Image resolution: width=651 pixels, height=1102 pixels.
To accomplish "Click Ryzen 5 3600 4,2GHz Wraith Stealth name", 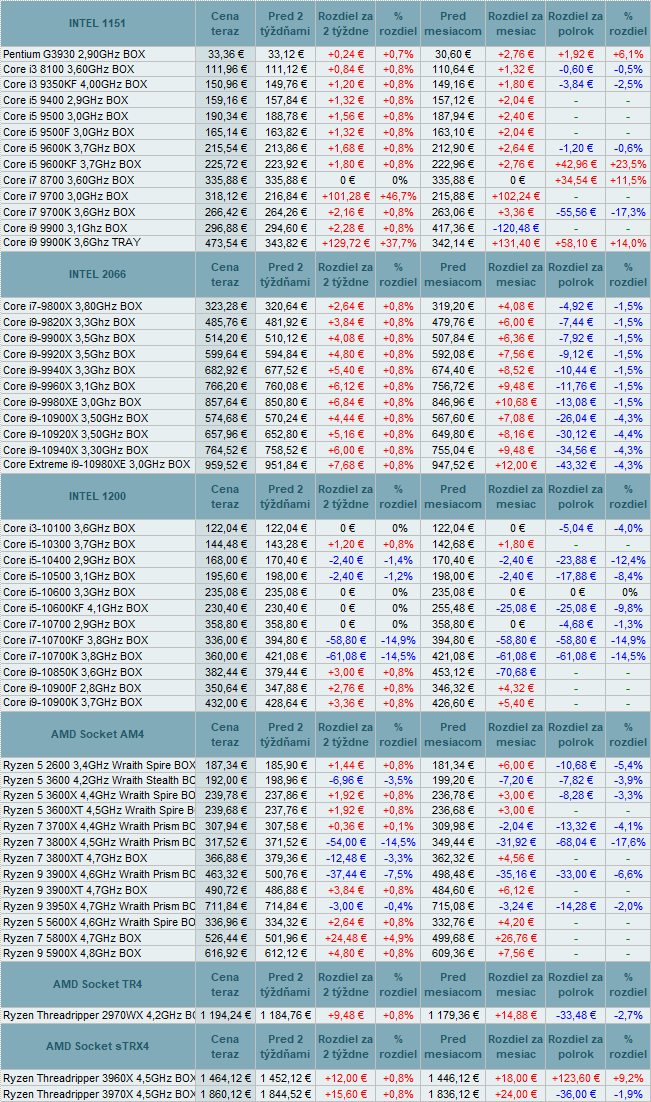I will click(x=98, y=780).
